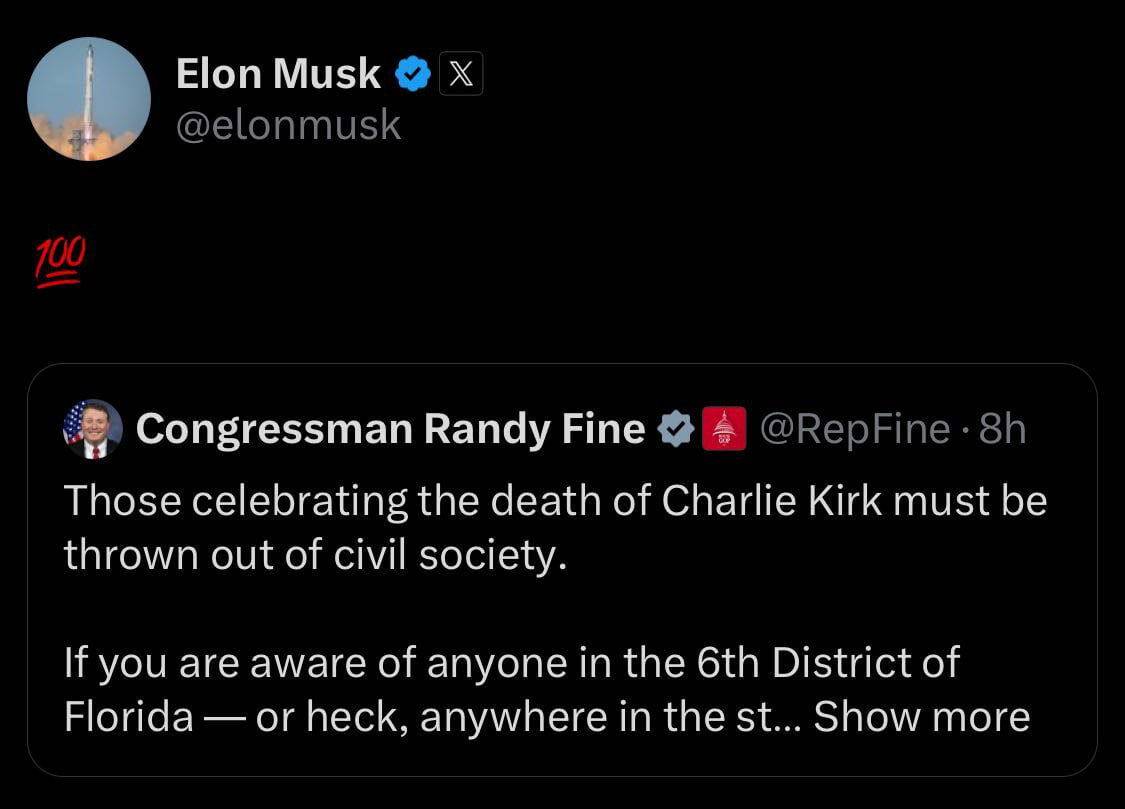
Task: Open the Elon Musk display name
Action: pos(278,74)
